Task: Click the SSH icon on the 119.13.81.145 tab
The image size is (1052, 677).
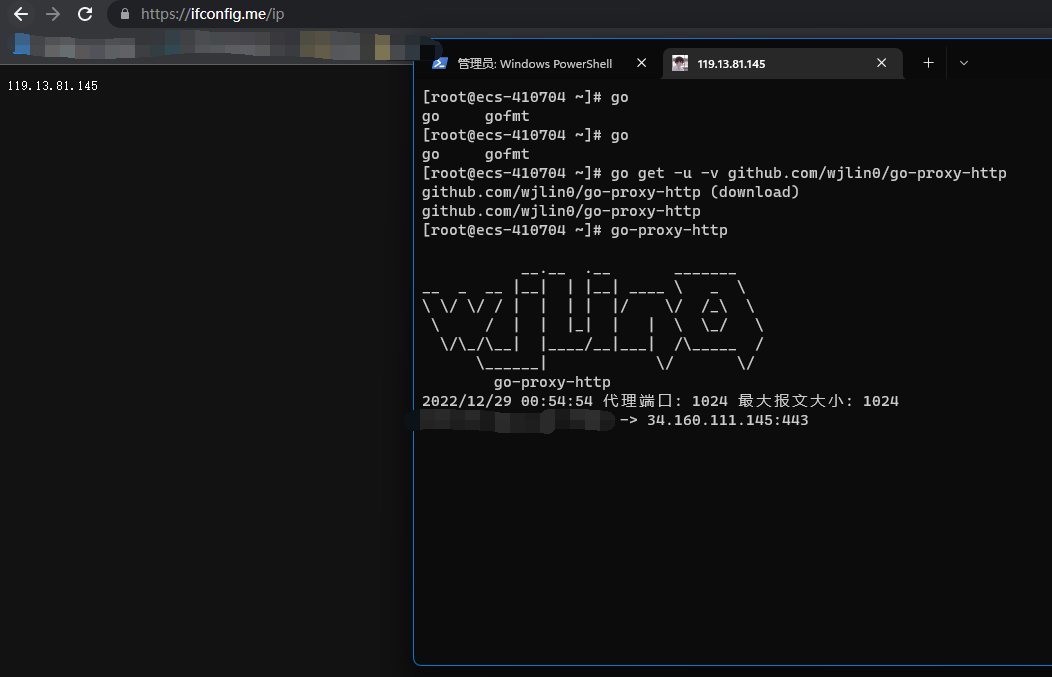Action: pyautogui.click(x=680, y=62)
